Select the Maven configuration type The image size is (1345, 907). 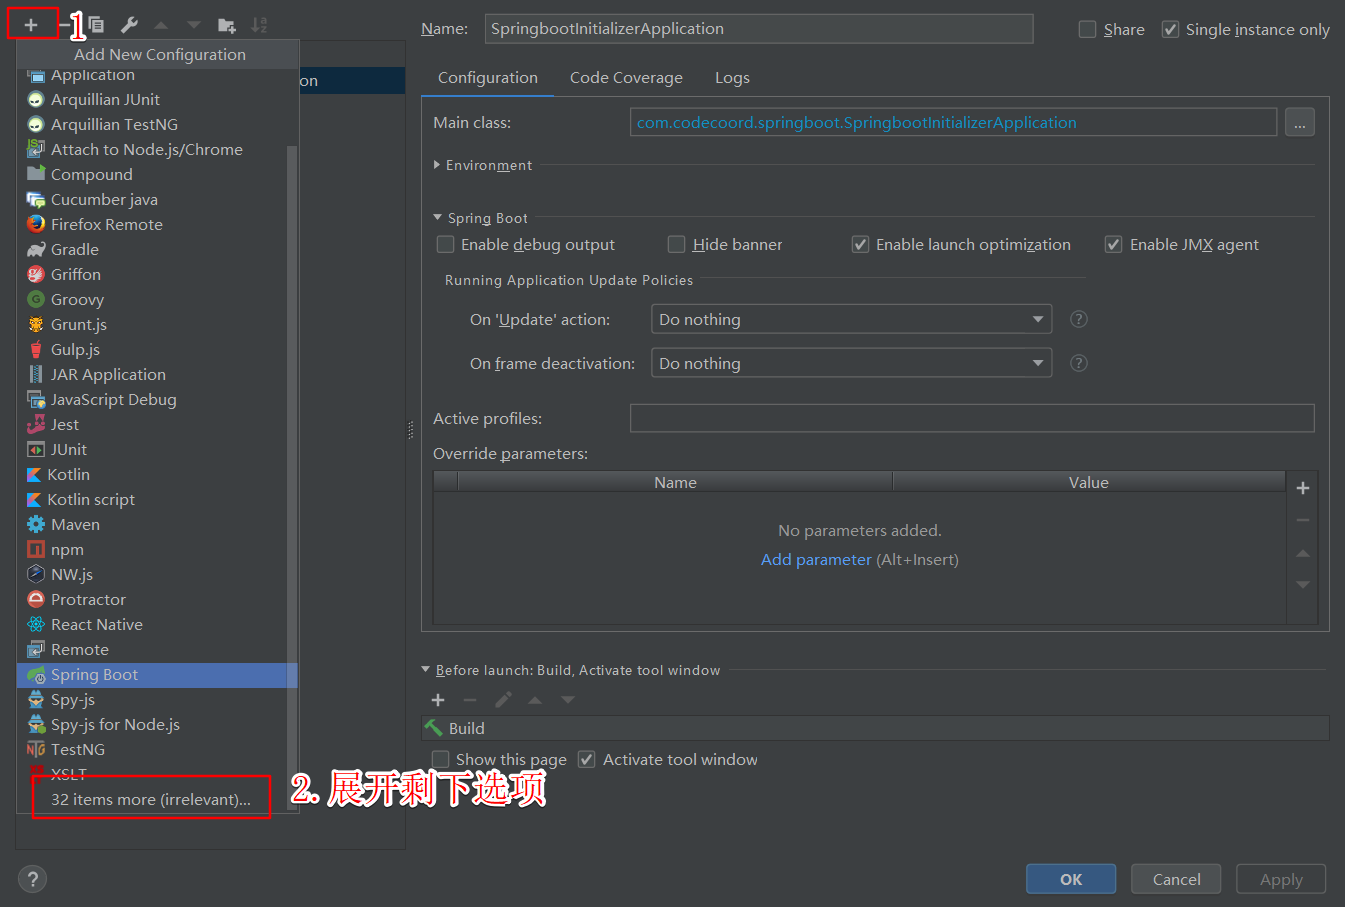[x=75, y=524]
